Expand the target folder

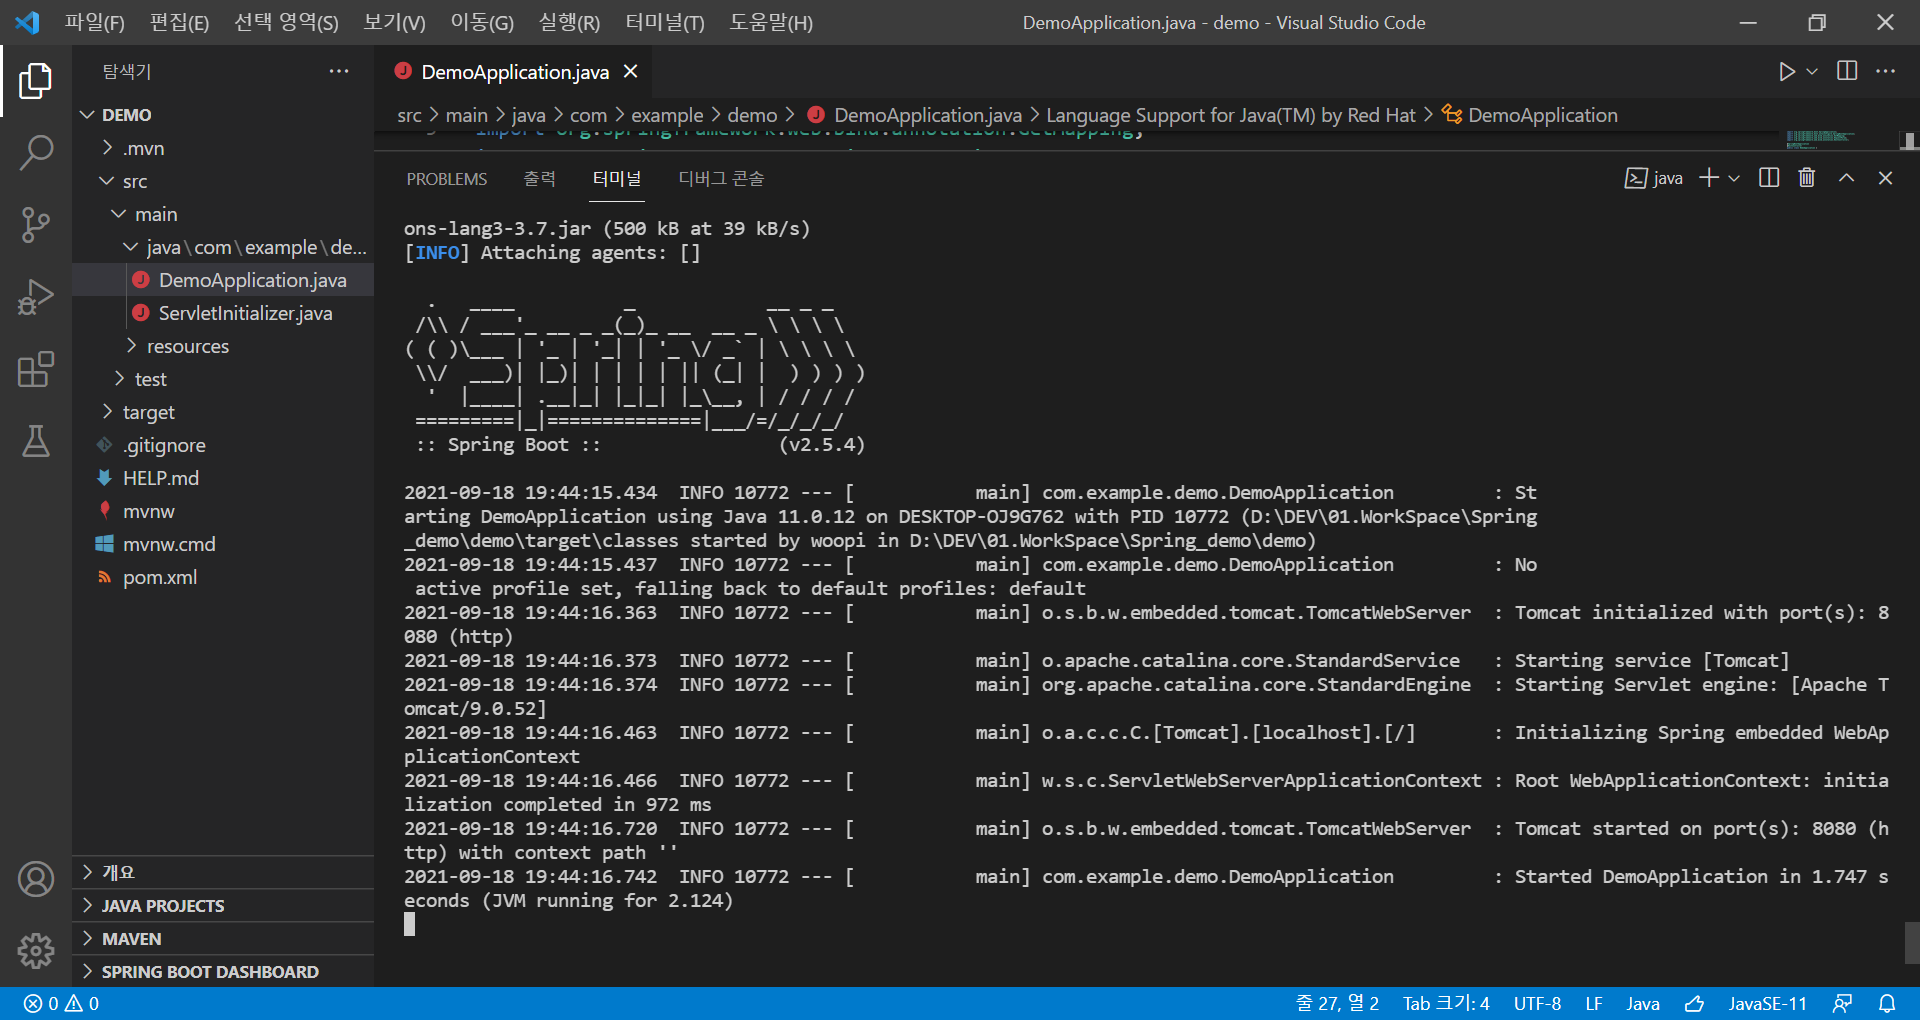pos(223,412)
